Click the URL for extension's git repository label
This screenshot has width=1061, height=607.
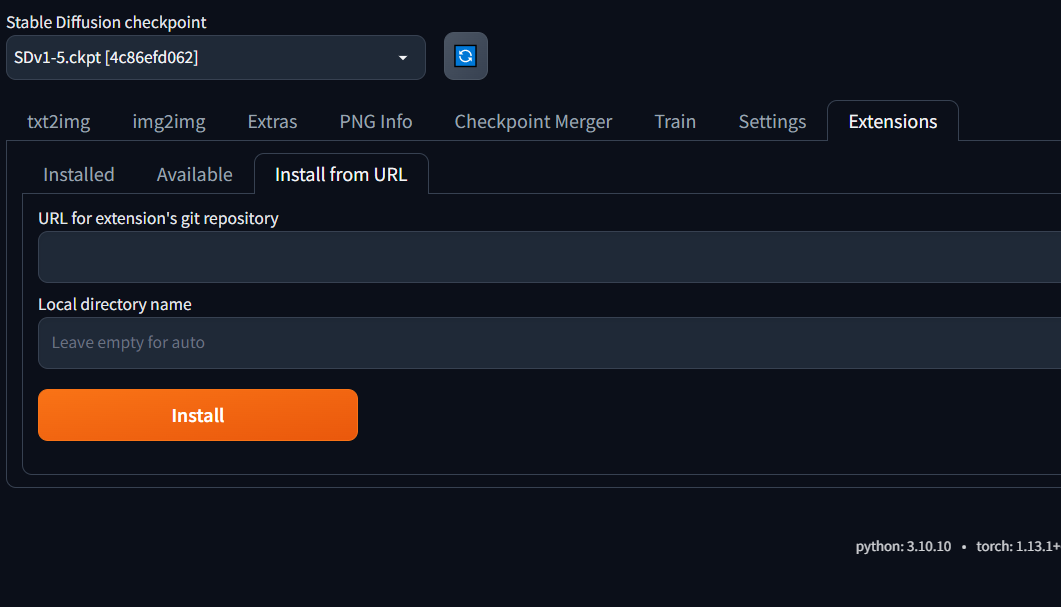158,218
